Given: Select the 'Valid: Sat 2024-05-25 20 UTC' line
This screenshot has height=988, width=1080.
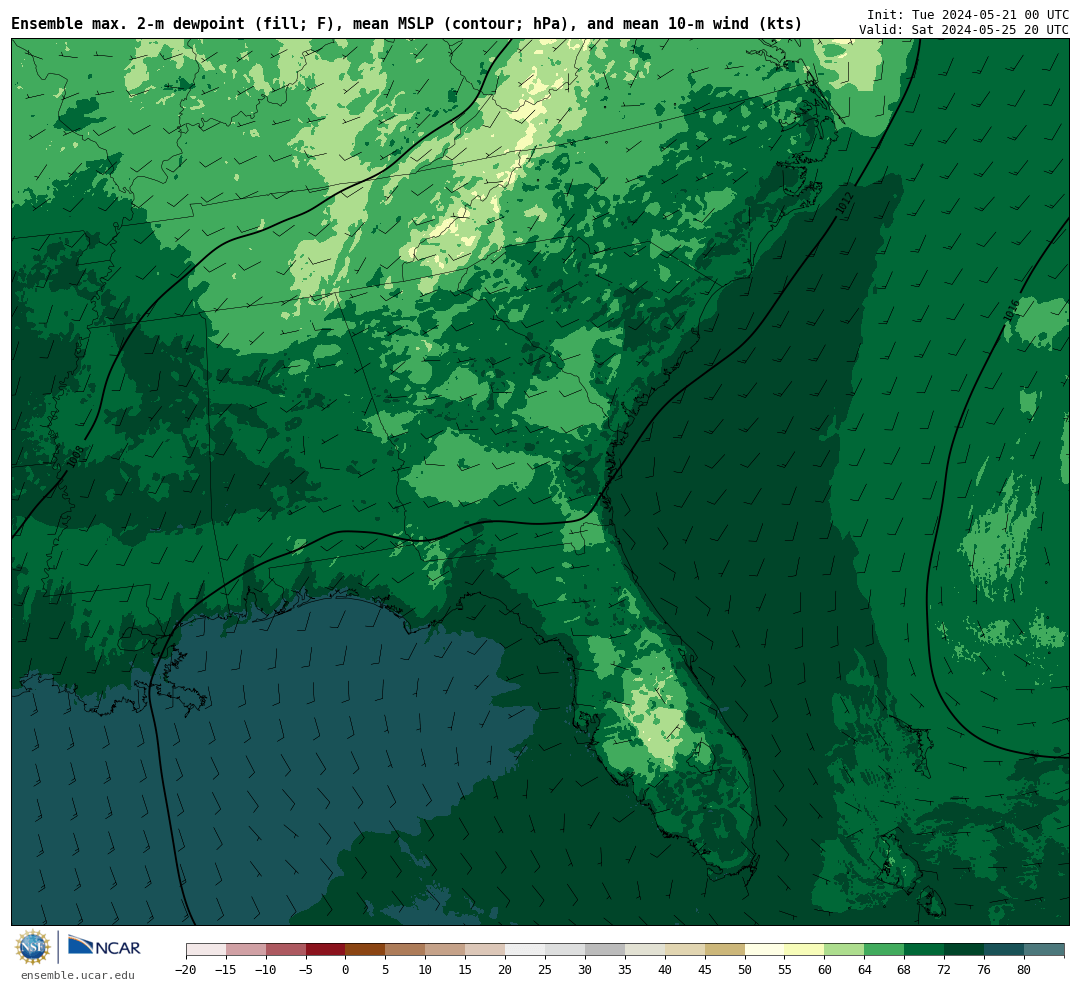Looking at the screenshot, I should point(964,30).
